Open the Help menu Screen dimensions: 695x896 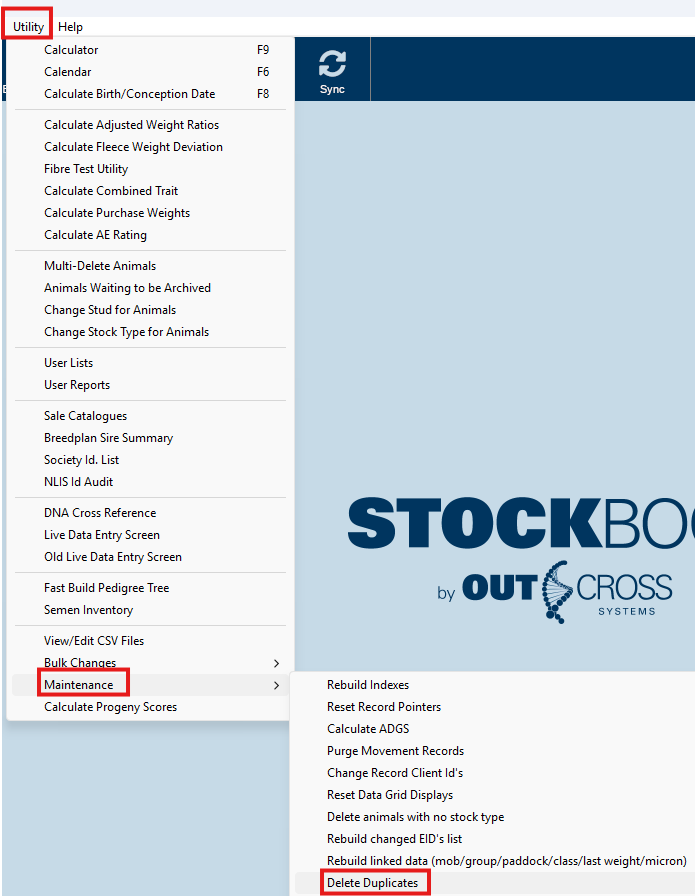point(71,27)
